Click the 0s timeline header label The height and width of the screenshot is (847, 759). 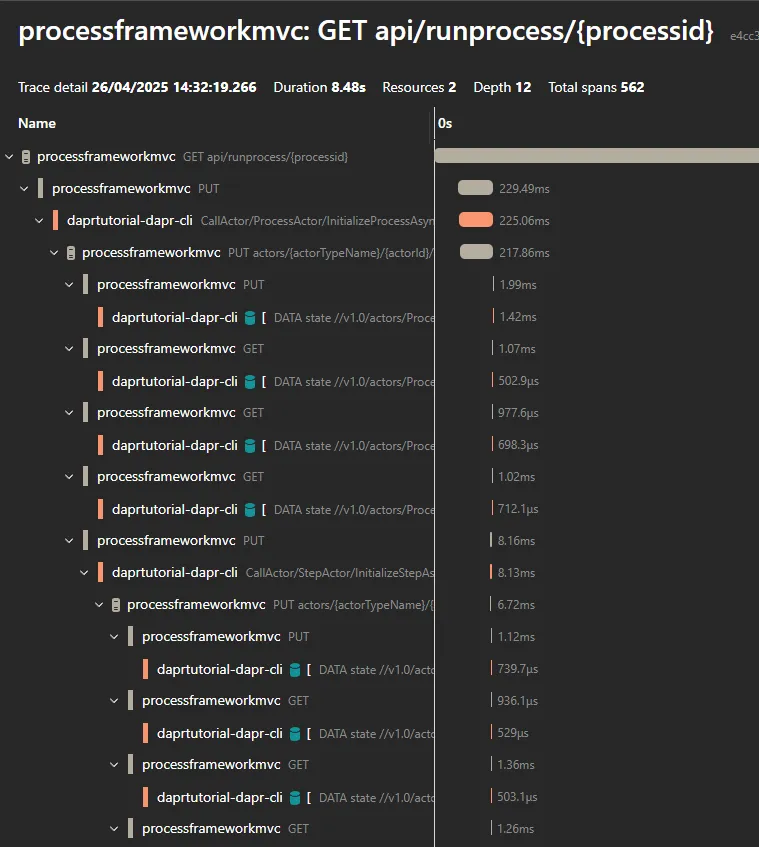(443, 123)
